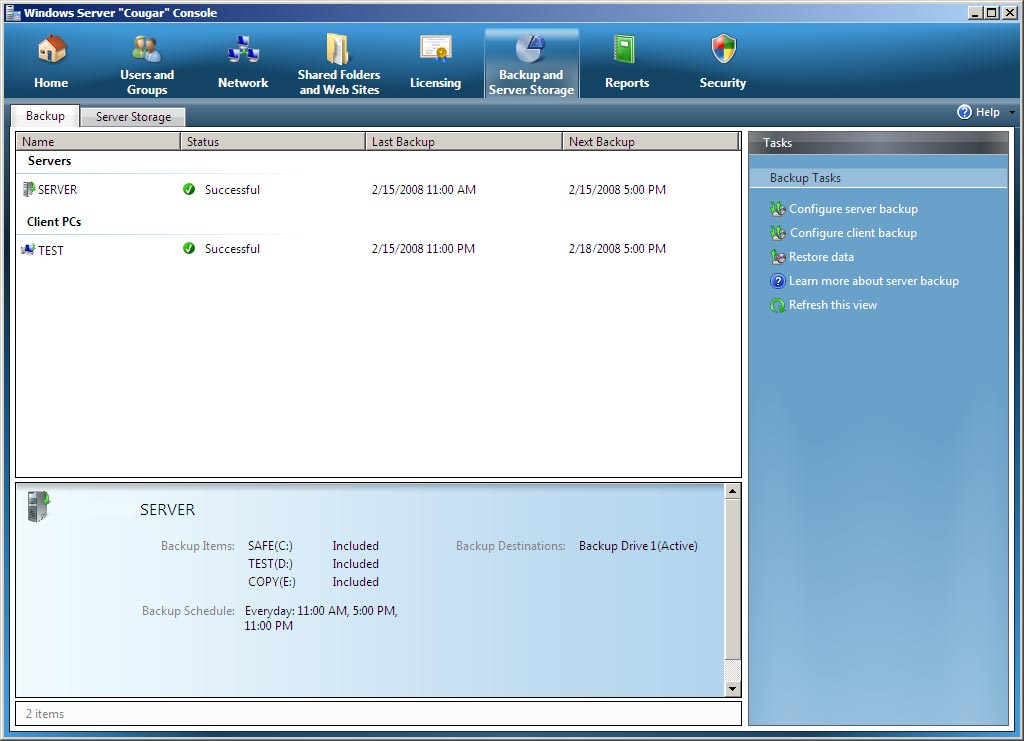Open the Security shield icon
This screenshot has width=1024, height=741.
(724, 49)
